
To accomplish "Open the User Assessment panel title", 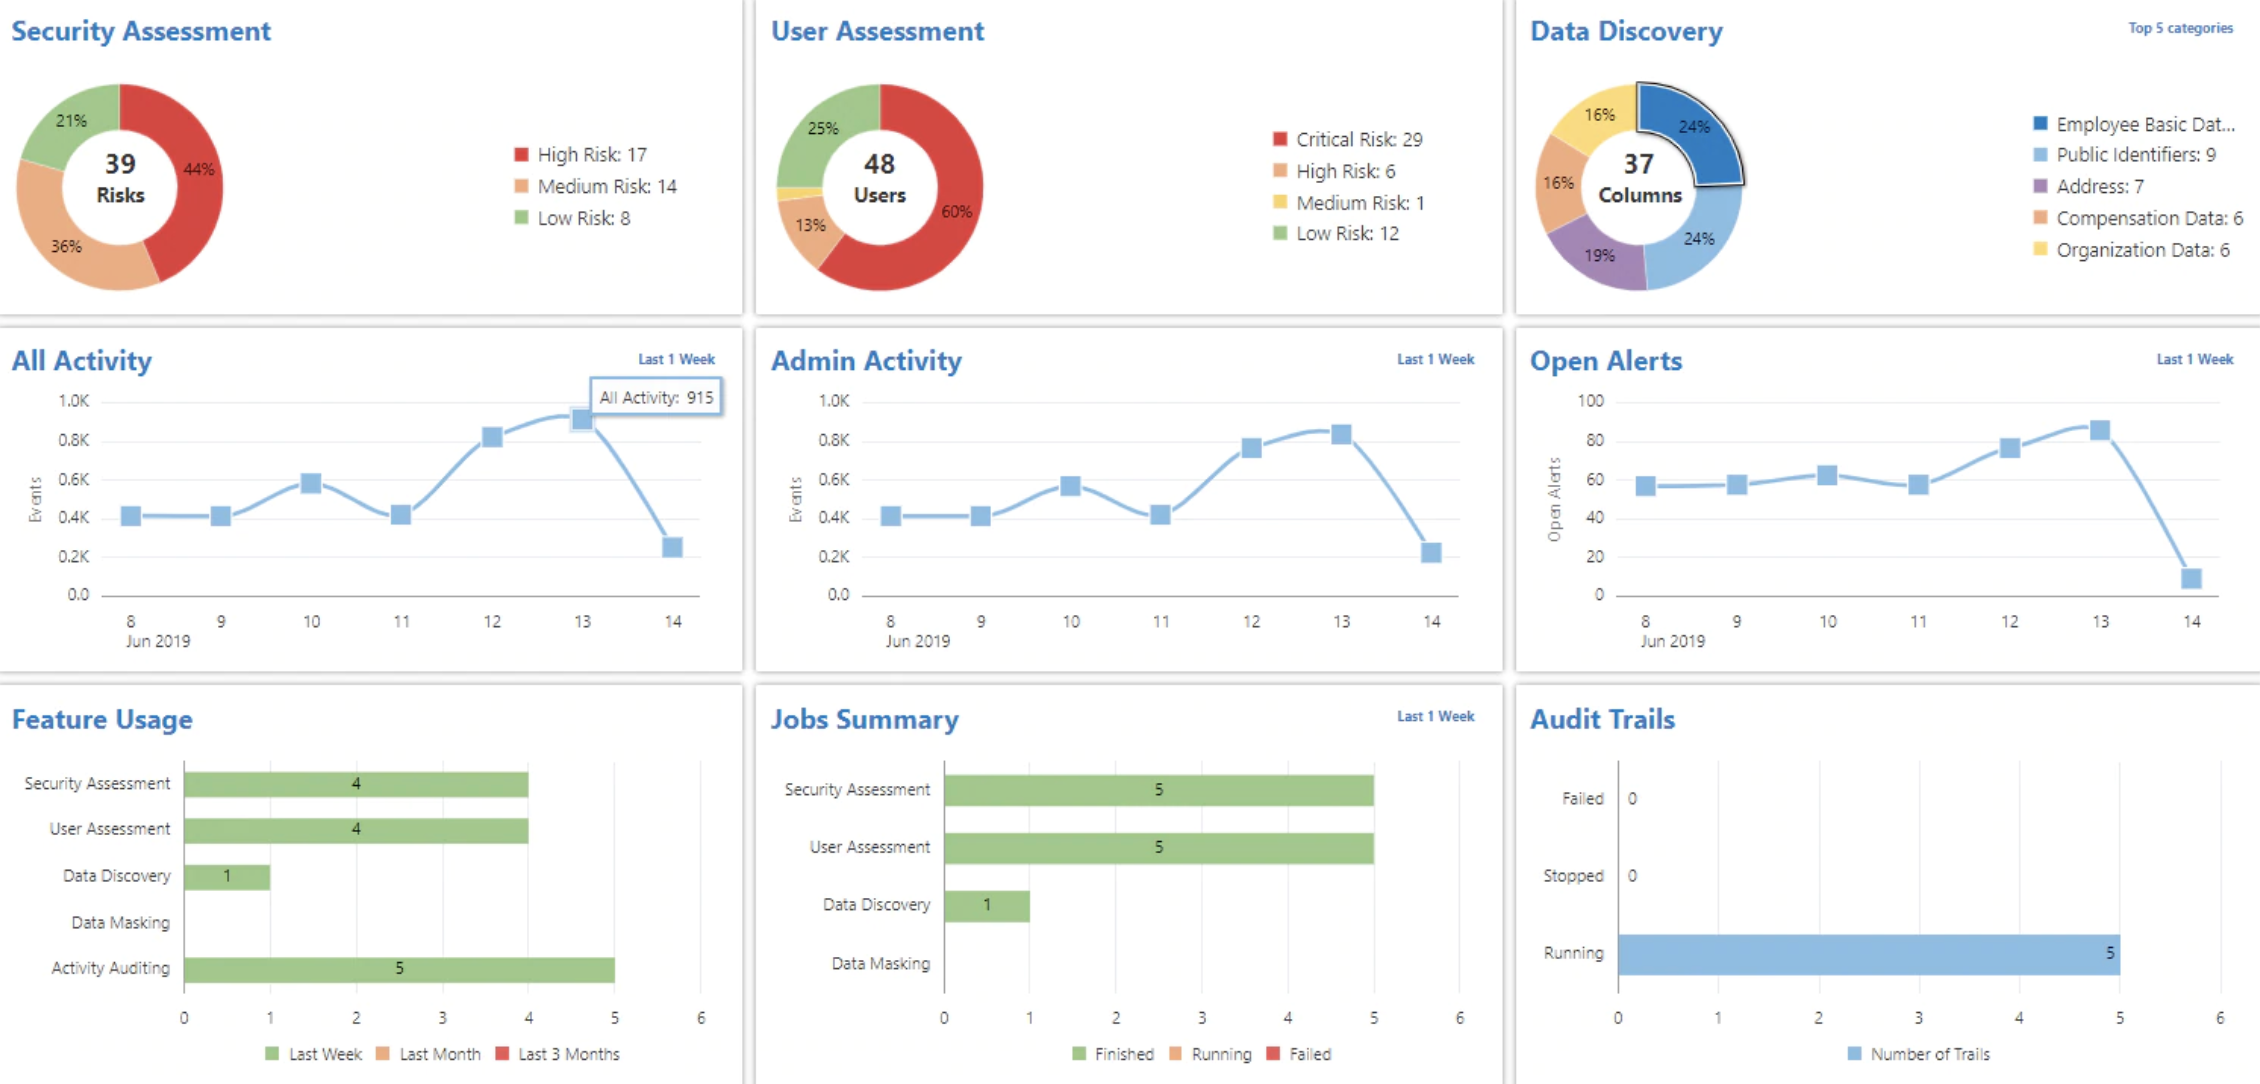I will (x=877, y=31).
